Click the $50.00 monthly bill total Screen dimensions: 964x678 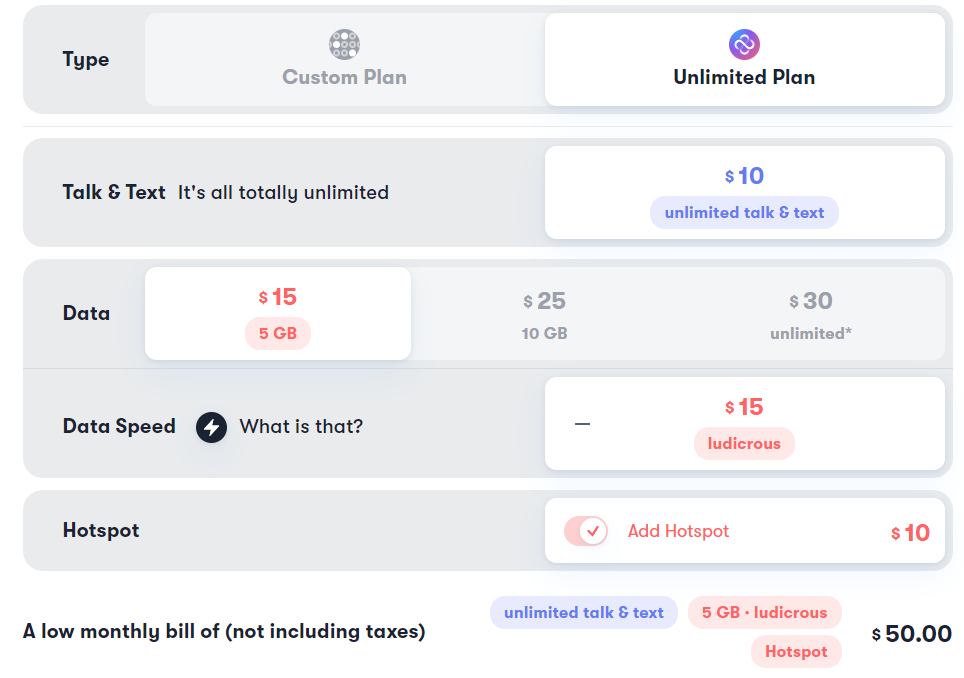pos(912,634)
